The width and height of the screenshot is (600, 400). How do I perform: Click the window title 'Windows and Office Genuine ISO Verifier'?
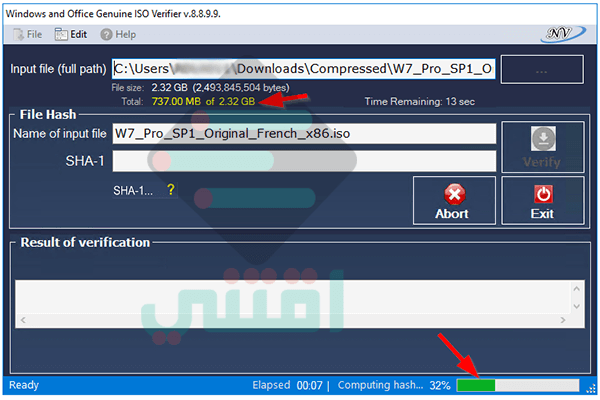pos(113,14)
